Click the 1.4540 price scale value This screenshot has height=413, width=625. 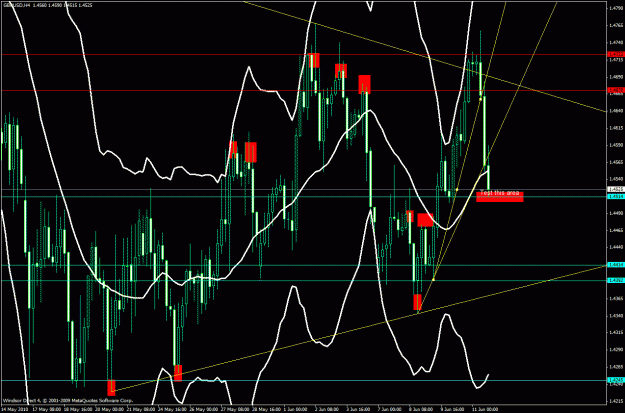tap(614, 179)
